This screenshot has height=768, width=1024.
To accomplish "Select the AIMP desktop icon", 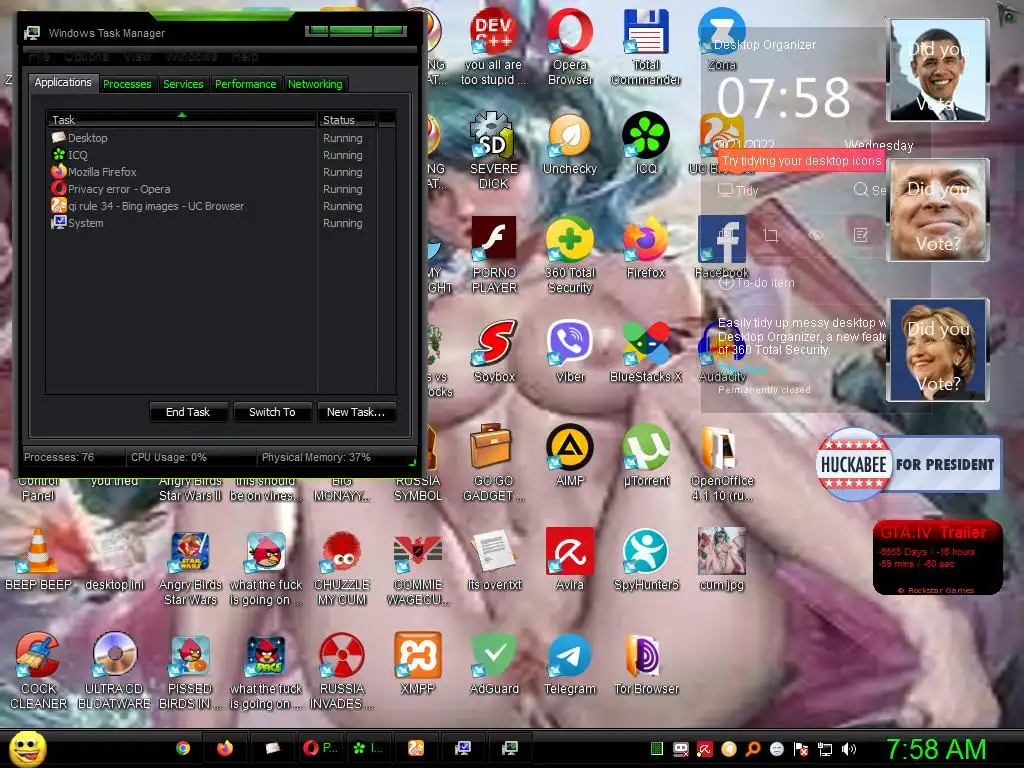I will (x=570, y=455).
